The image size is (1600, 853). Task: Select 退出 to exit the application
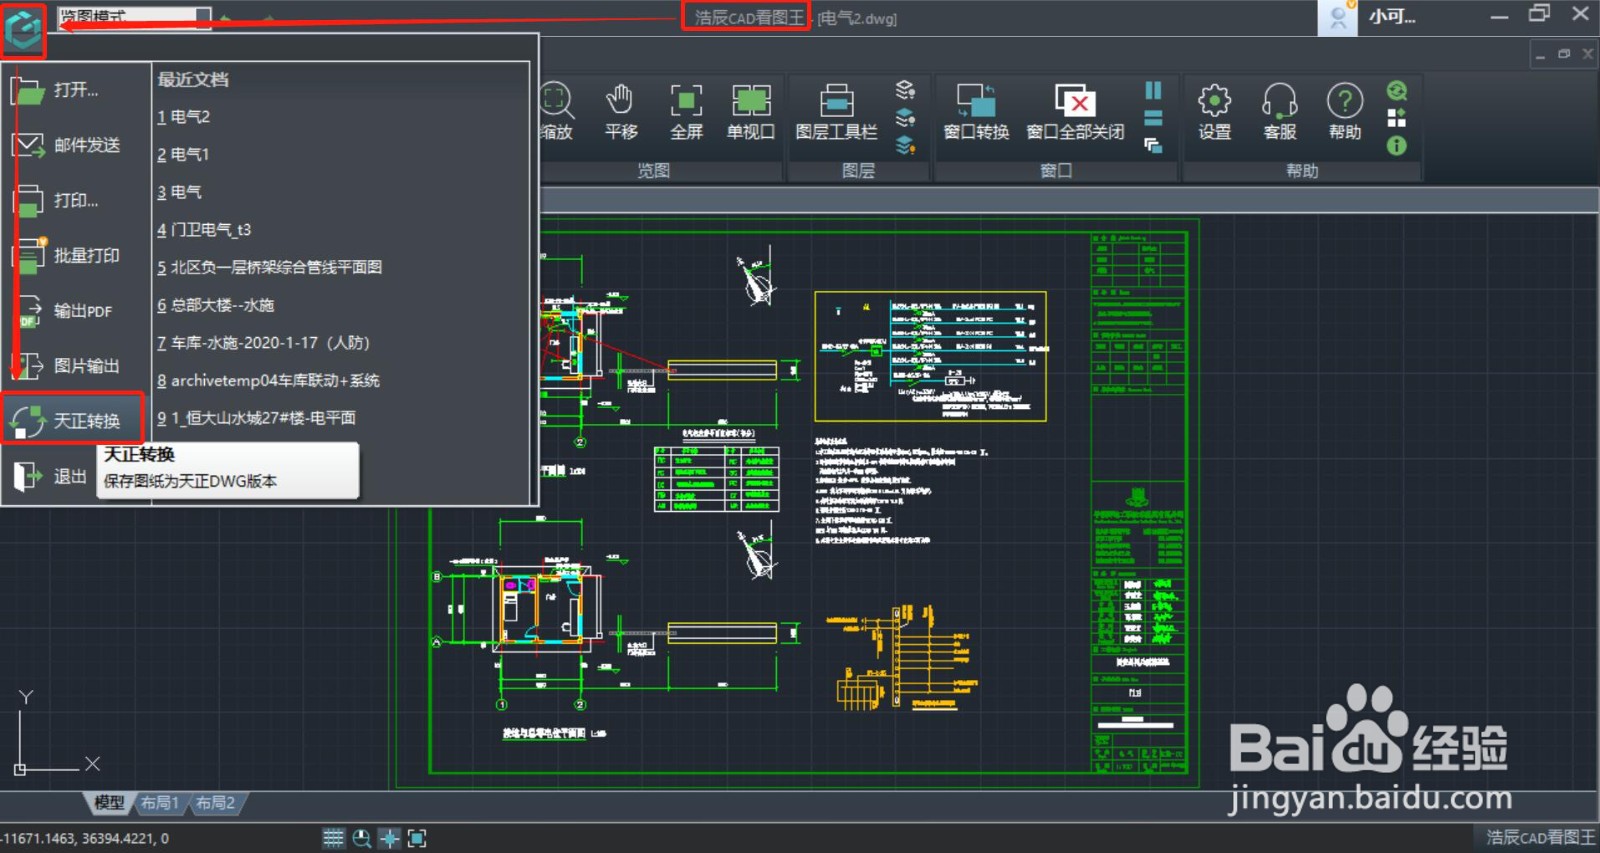52,477
